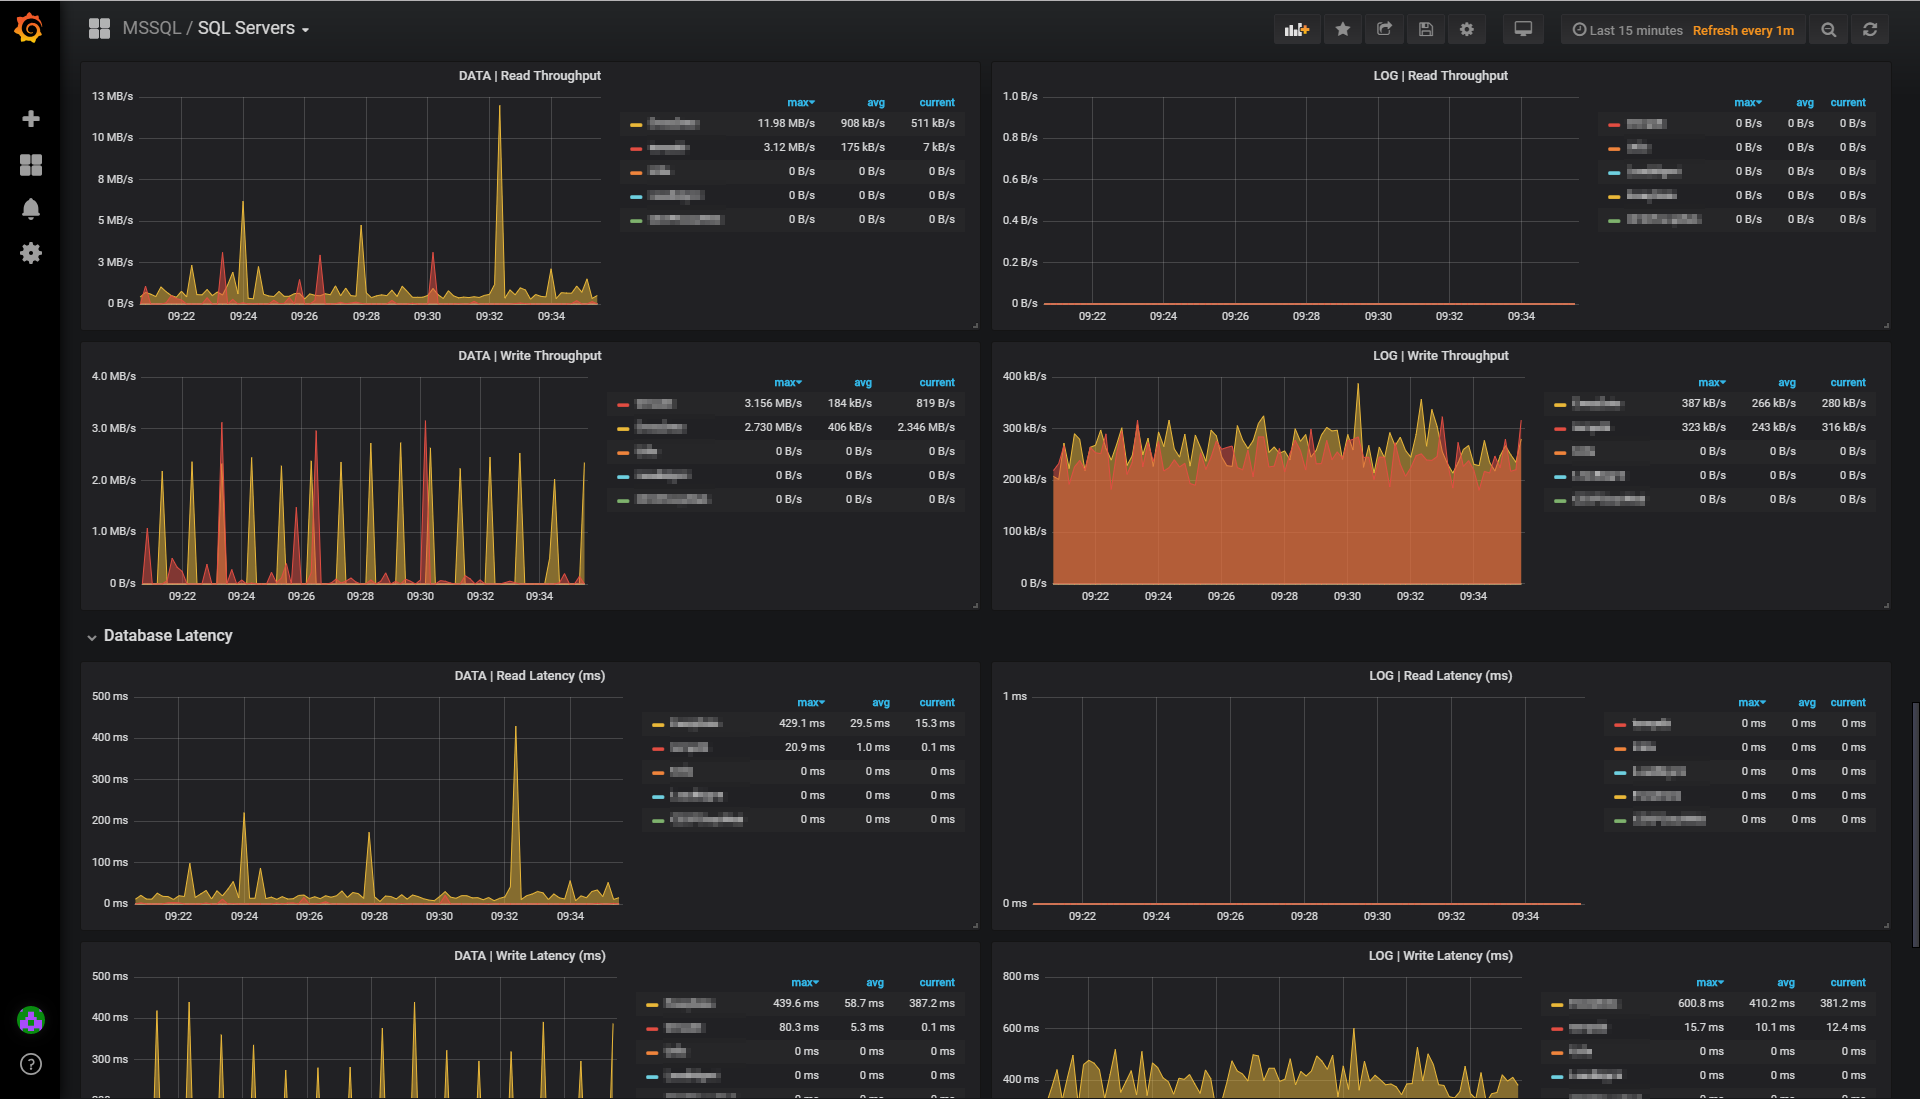Click first yellow series swatch in DATA Read Throughput legend
The height and width of the screenshot is (1099, 1920).
(636, 125)
